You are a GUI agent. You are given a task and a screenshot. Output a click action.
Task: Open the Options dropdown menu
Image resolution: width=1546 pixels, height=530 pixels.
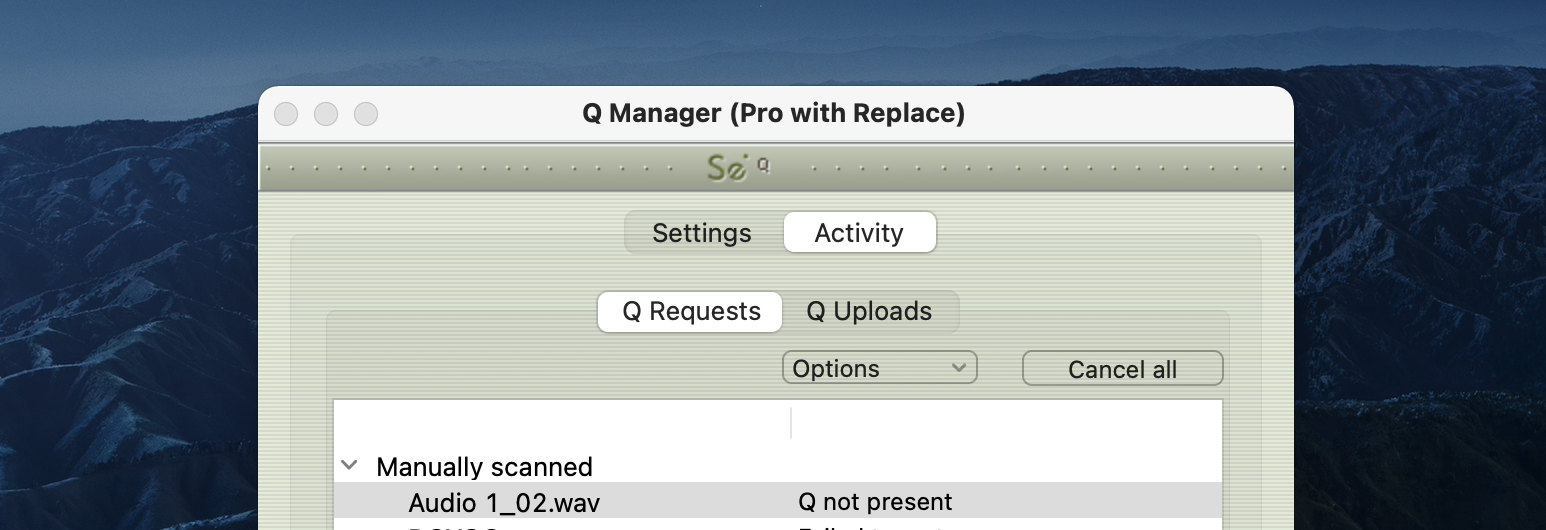click(879, 368)
